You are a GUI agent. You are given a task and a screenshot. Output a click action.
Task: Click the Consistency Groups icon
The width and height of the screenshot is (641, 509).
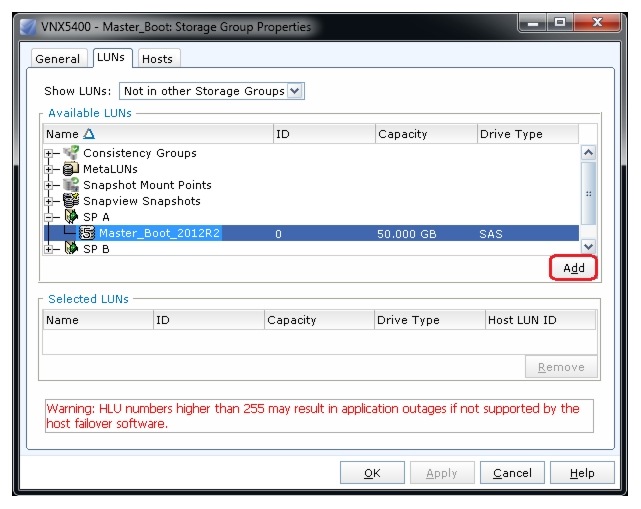(71, 153)
